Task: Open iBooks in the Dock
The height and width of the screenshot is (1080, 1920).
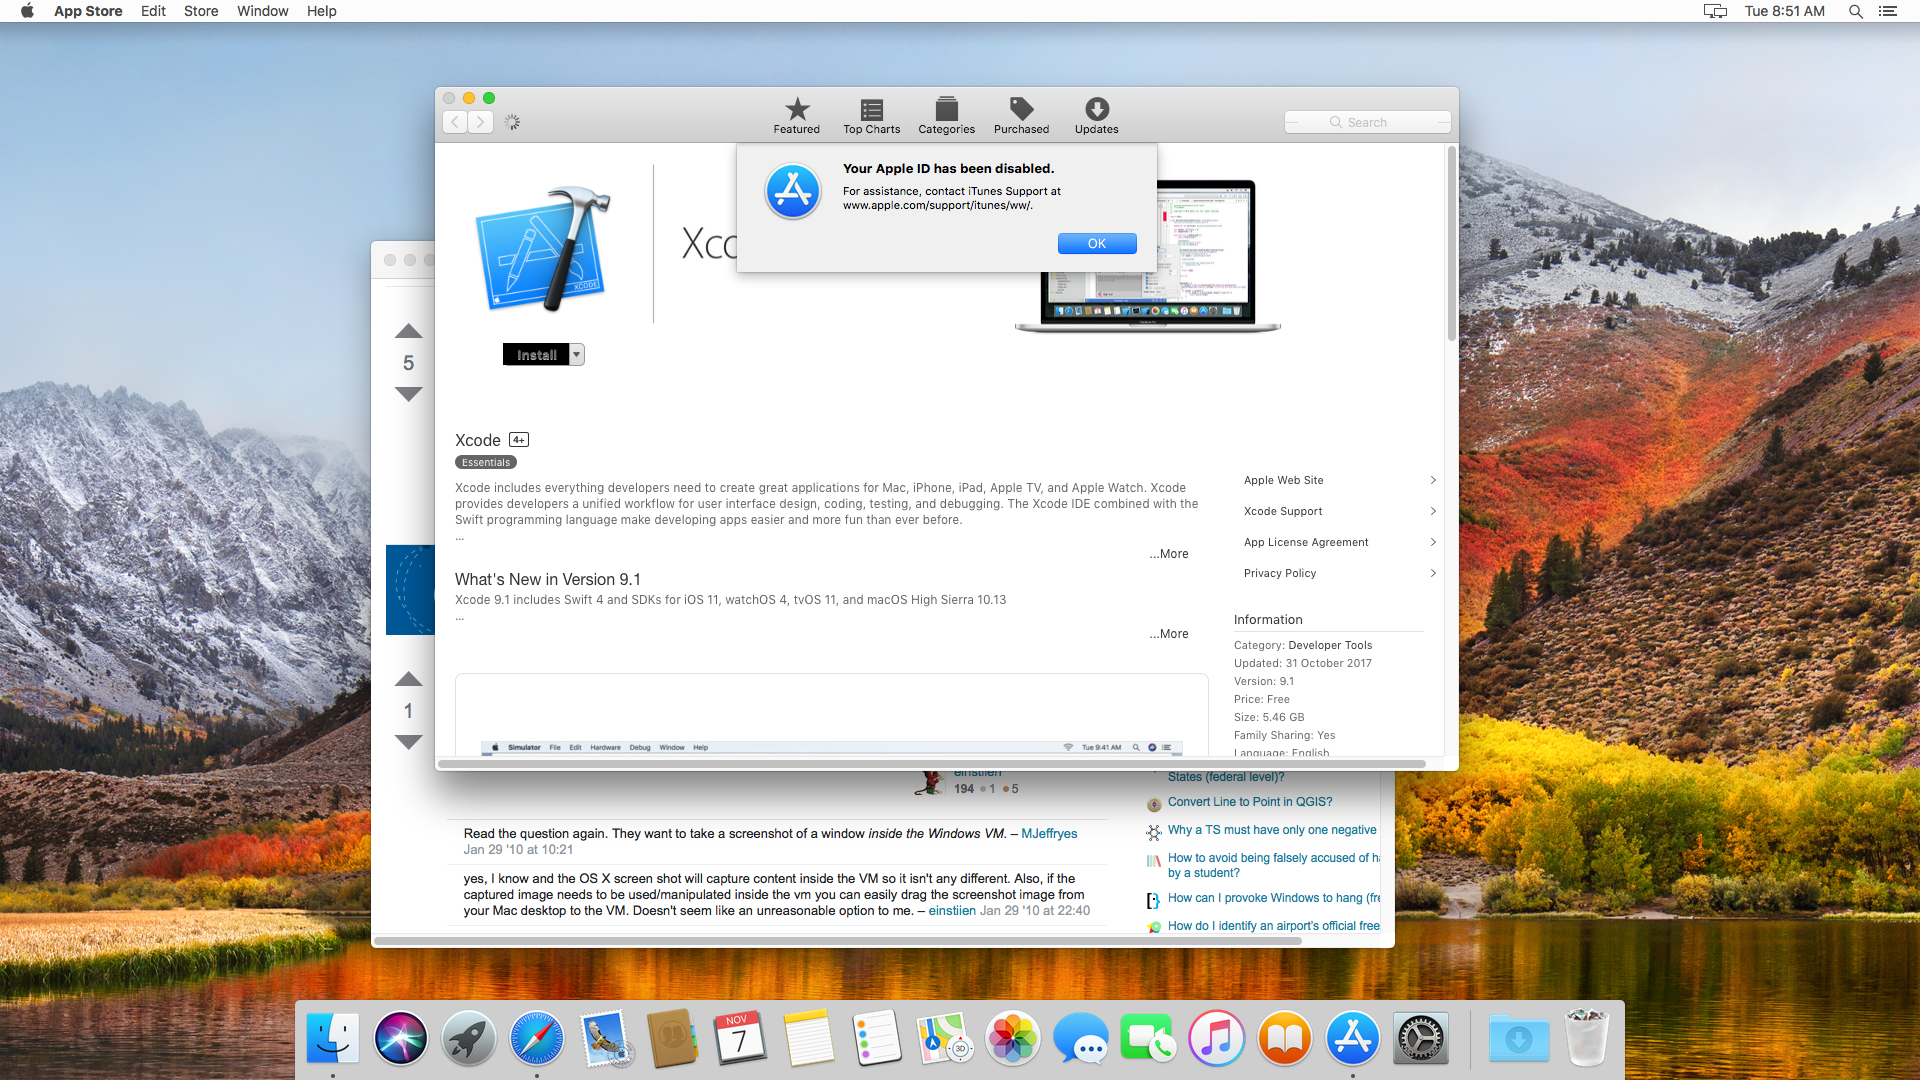Action: [x=1285, y=1038]
